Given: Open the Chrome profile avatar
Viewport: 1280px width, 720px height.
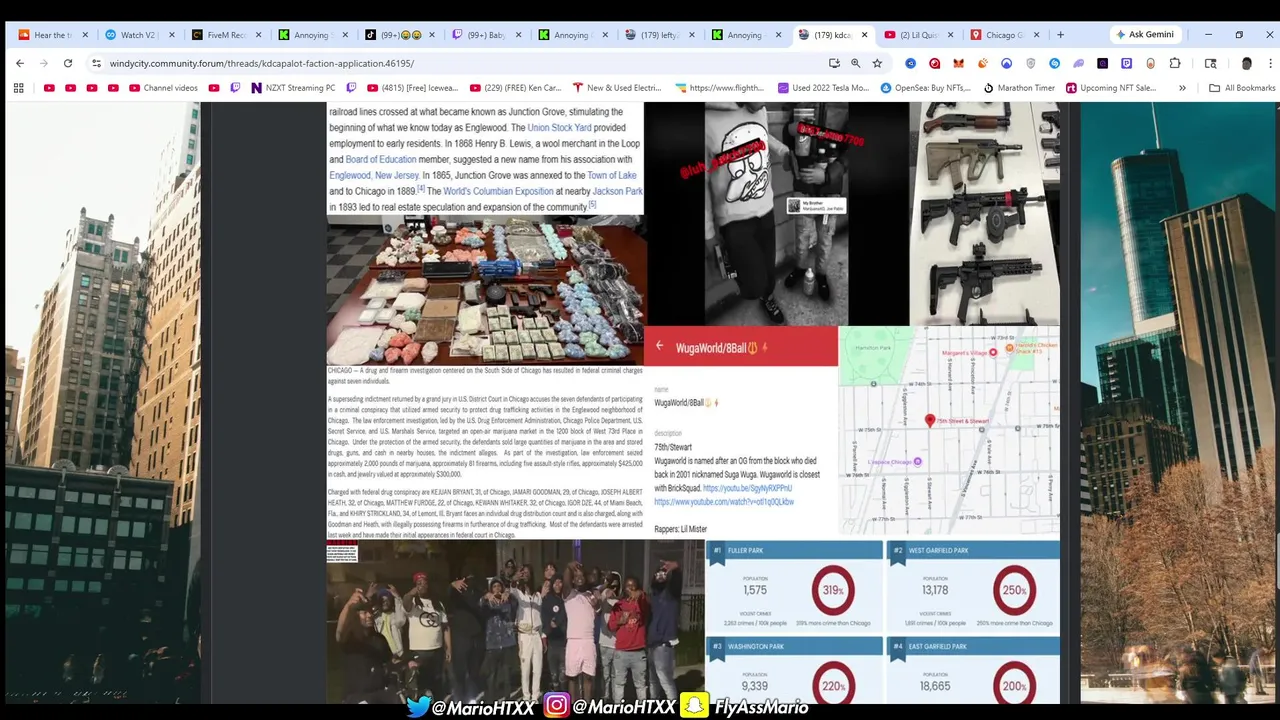Looking at the screenshot, I should [1246, 63].
